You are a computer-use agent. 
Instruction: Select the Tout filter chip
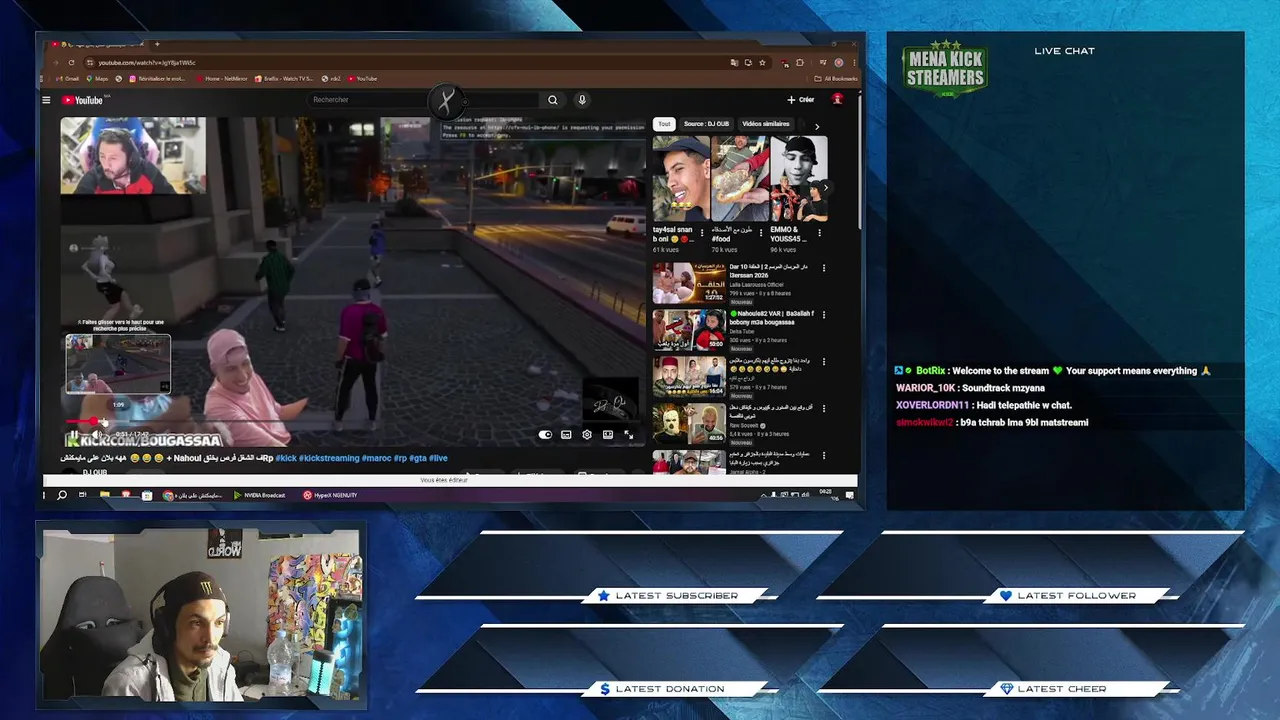point(664,124)
